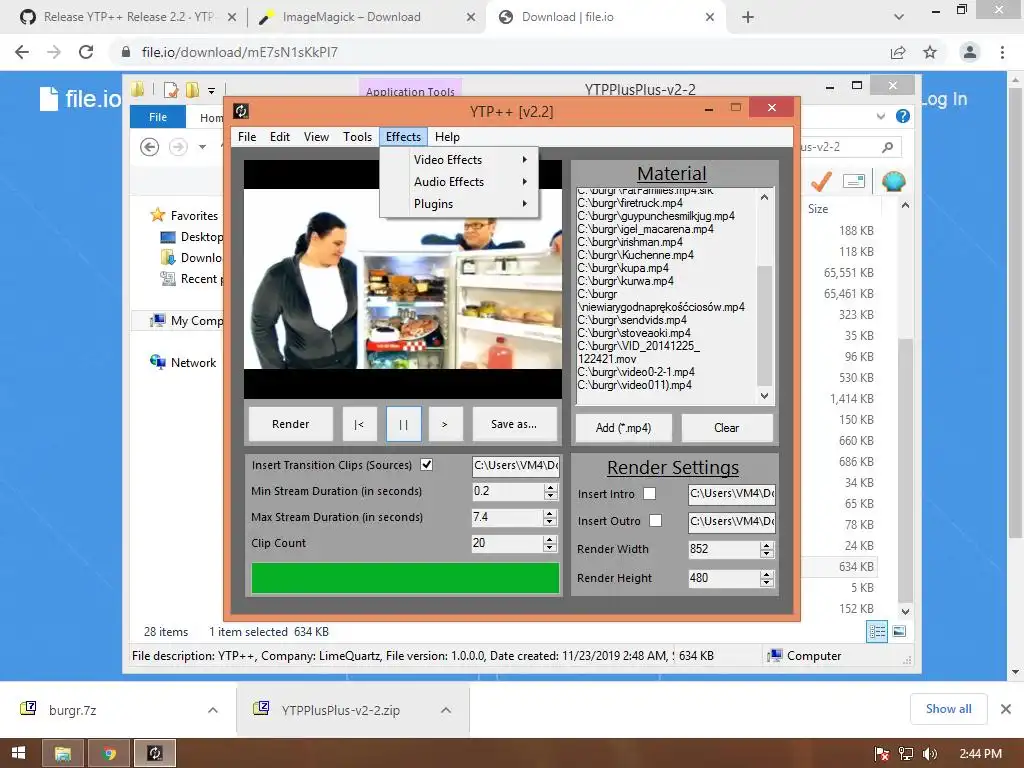Play the preview with > button

tap(445, 424)
